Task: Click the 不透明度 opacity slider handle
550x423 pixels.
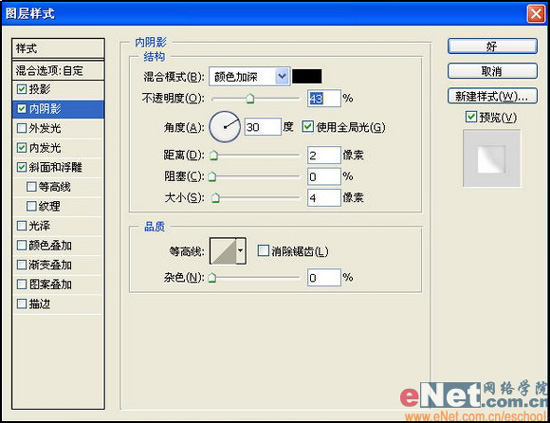Action: pyautogui.click(x=250, y=99)
